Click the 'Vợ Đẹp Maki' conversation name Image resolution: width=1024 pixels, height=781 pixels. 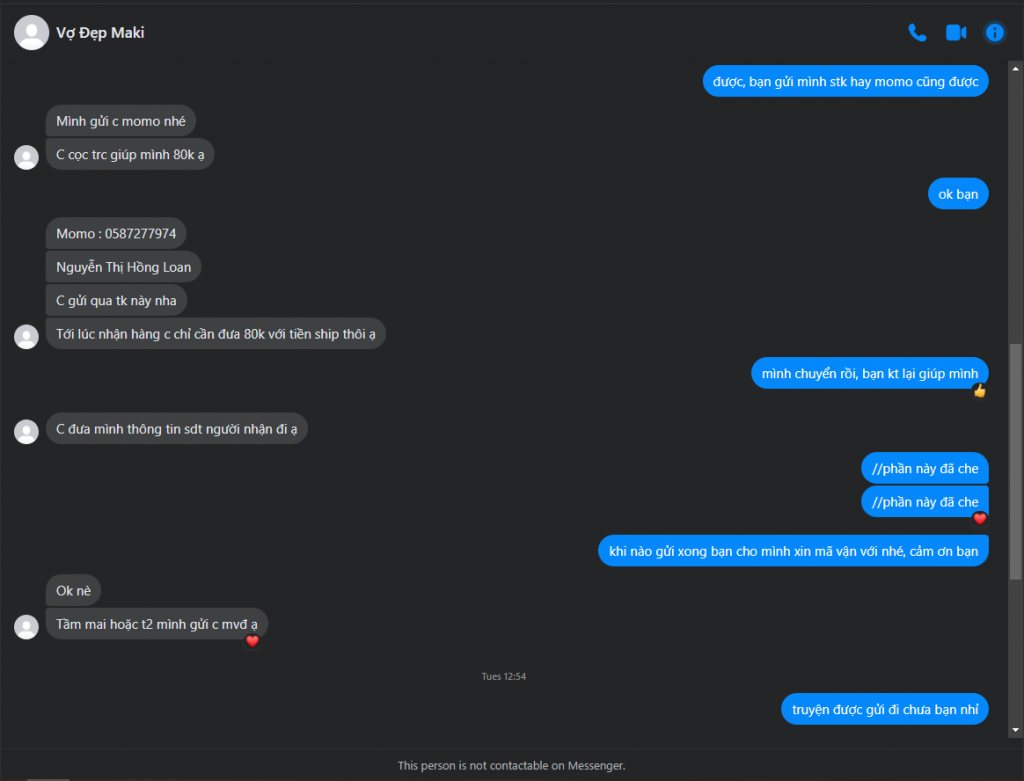pyautogui.click(x=100, y=33)
